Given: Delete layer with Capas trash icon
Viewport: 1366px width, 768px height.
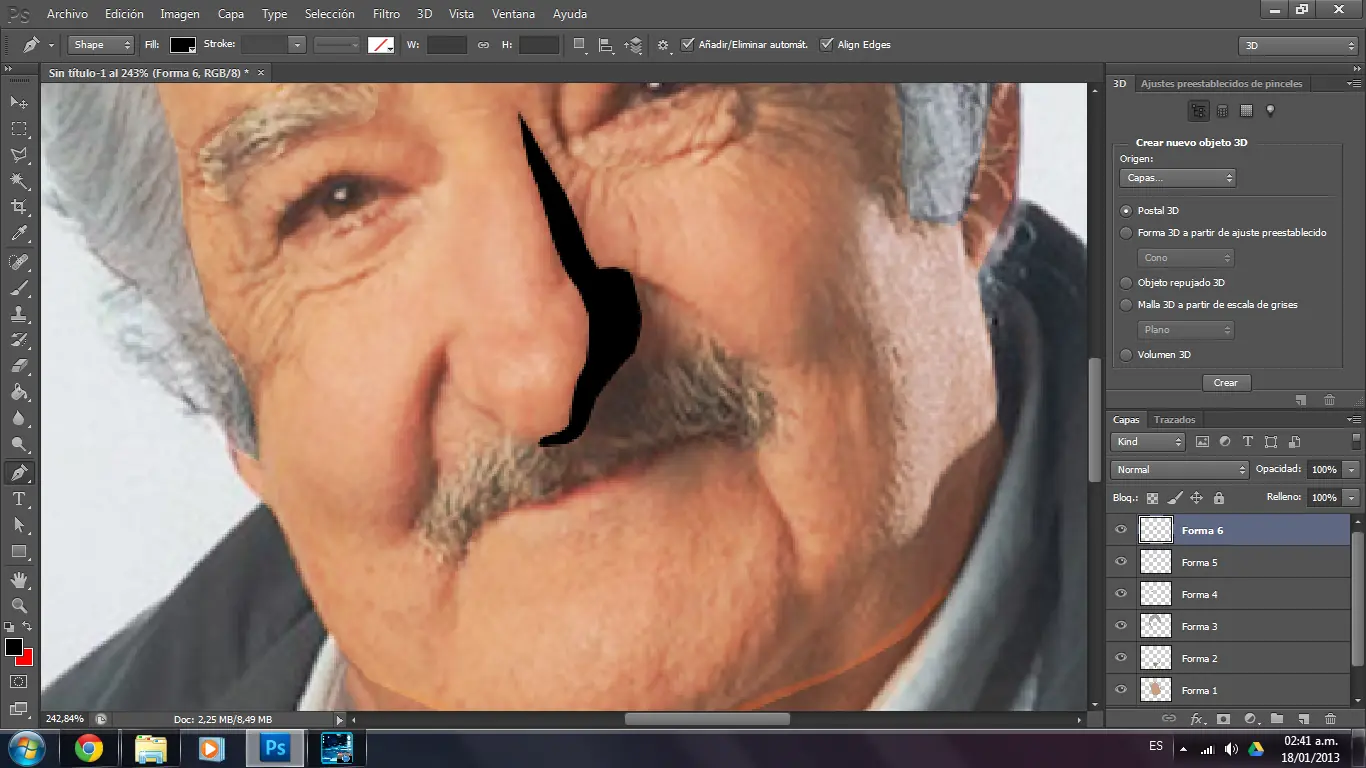Looking at the screenshot, I should click(1330, 719).
